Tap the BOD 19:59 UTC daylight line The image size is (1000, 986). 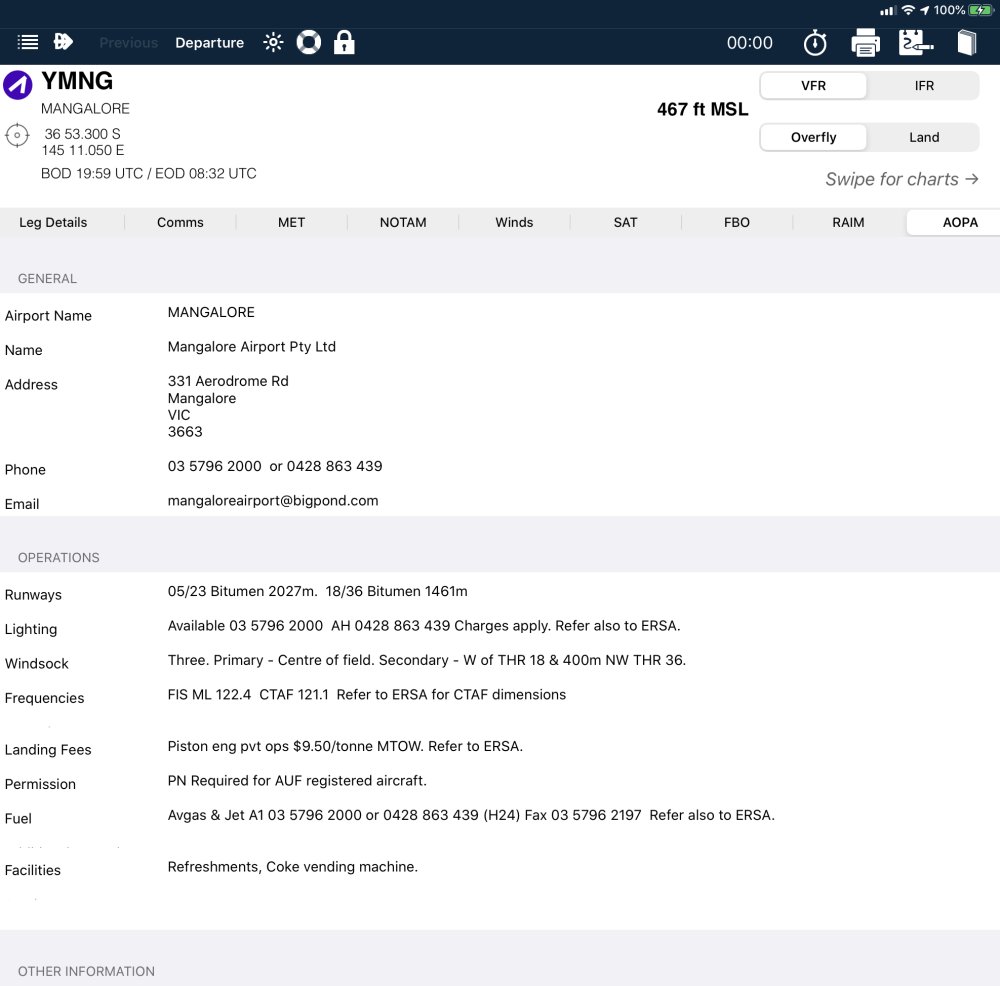click(149, 173)
